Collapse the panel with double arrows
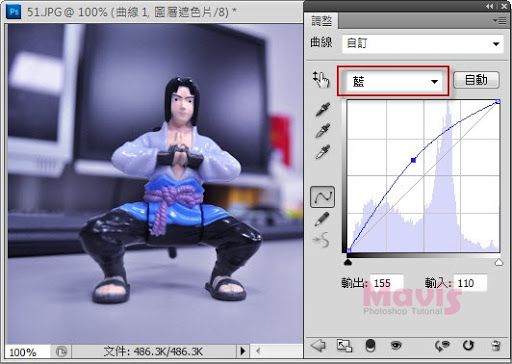Viewport: 512px width, 364px height. (x=489, y=6)
